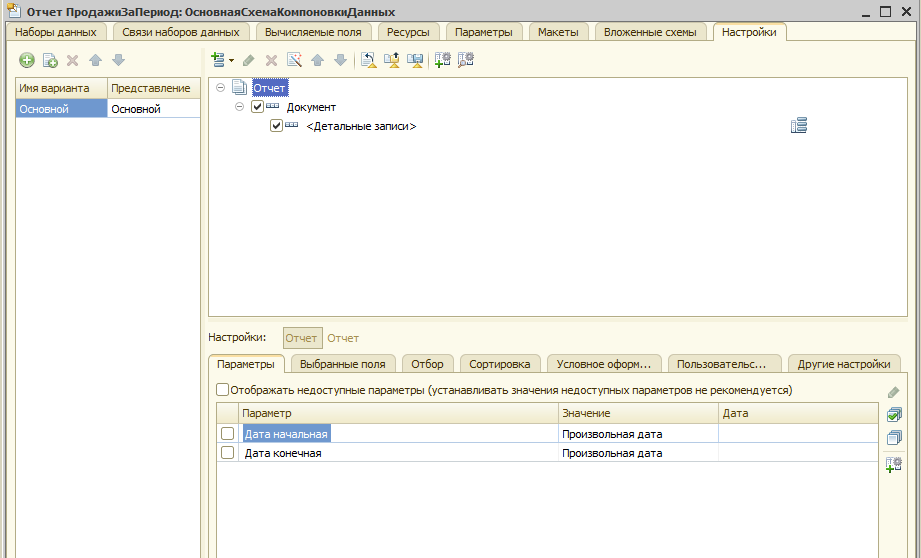This screenshot has width=921, height=558.
Task: Click the uncheck all parameters icon
Action: pyautogui.click(x=894, y=438)
